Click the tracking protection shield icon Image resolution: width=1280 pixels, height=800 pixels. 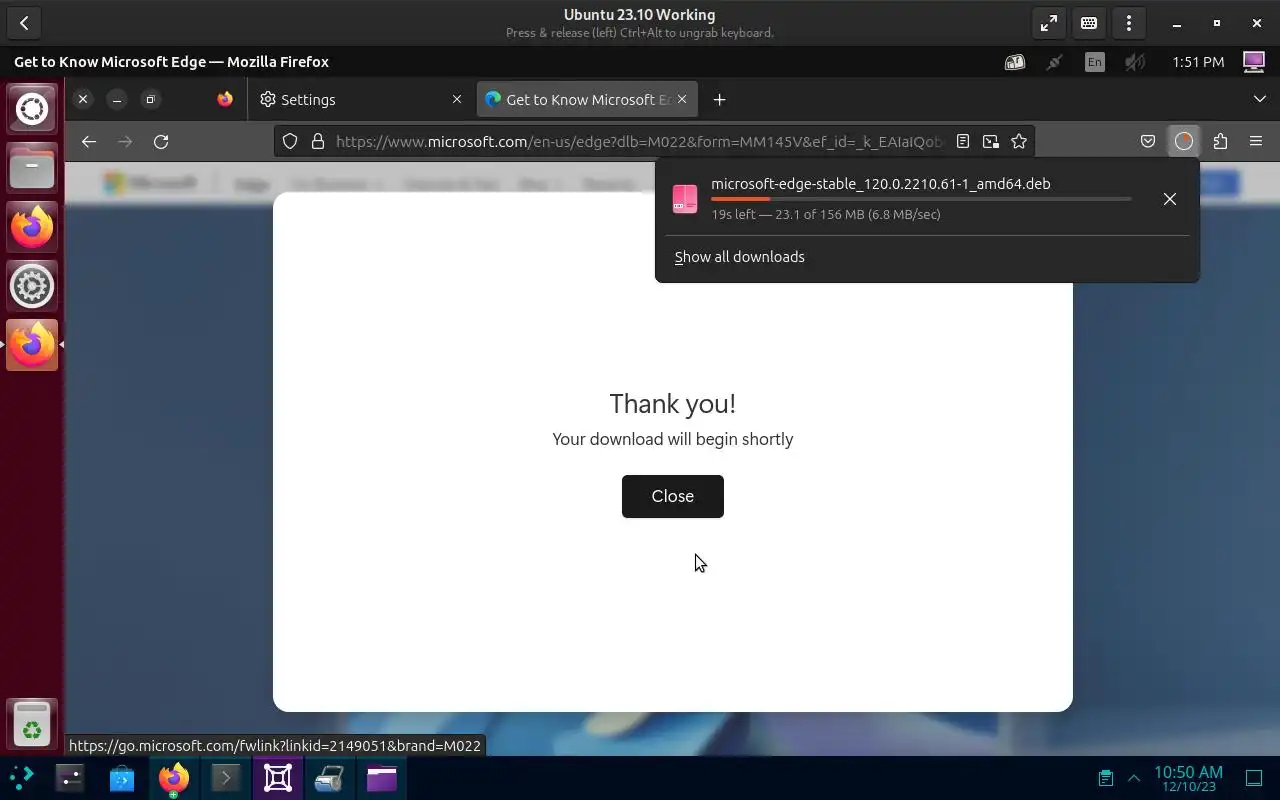coord(290,141)
